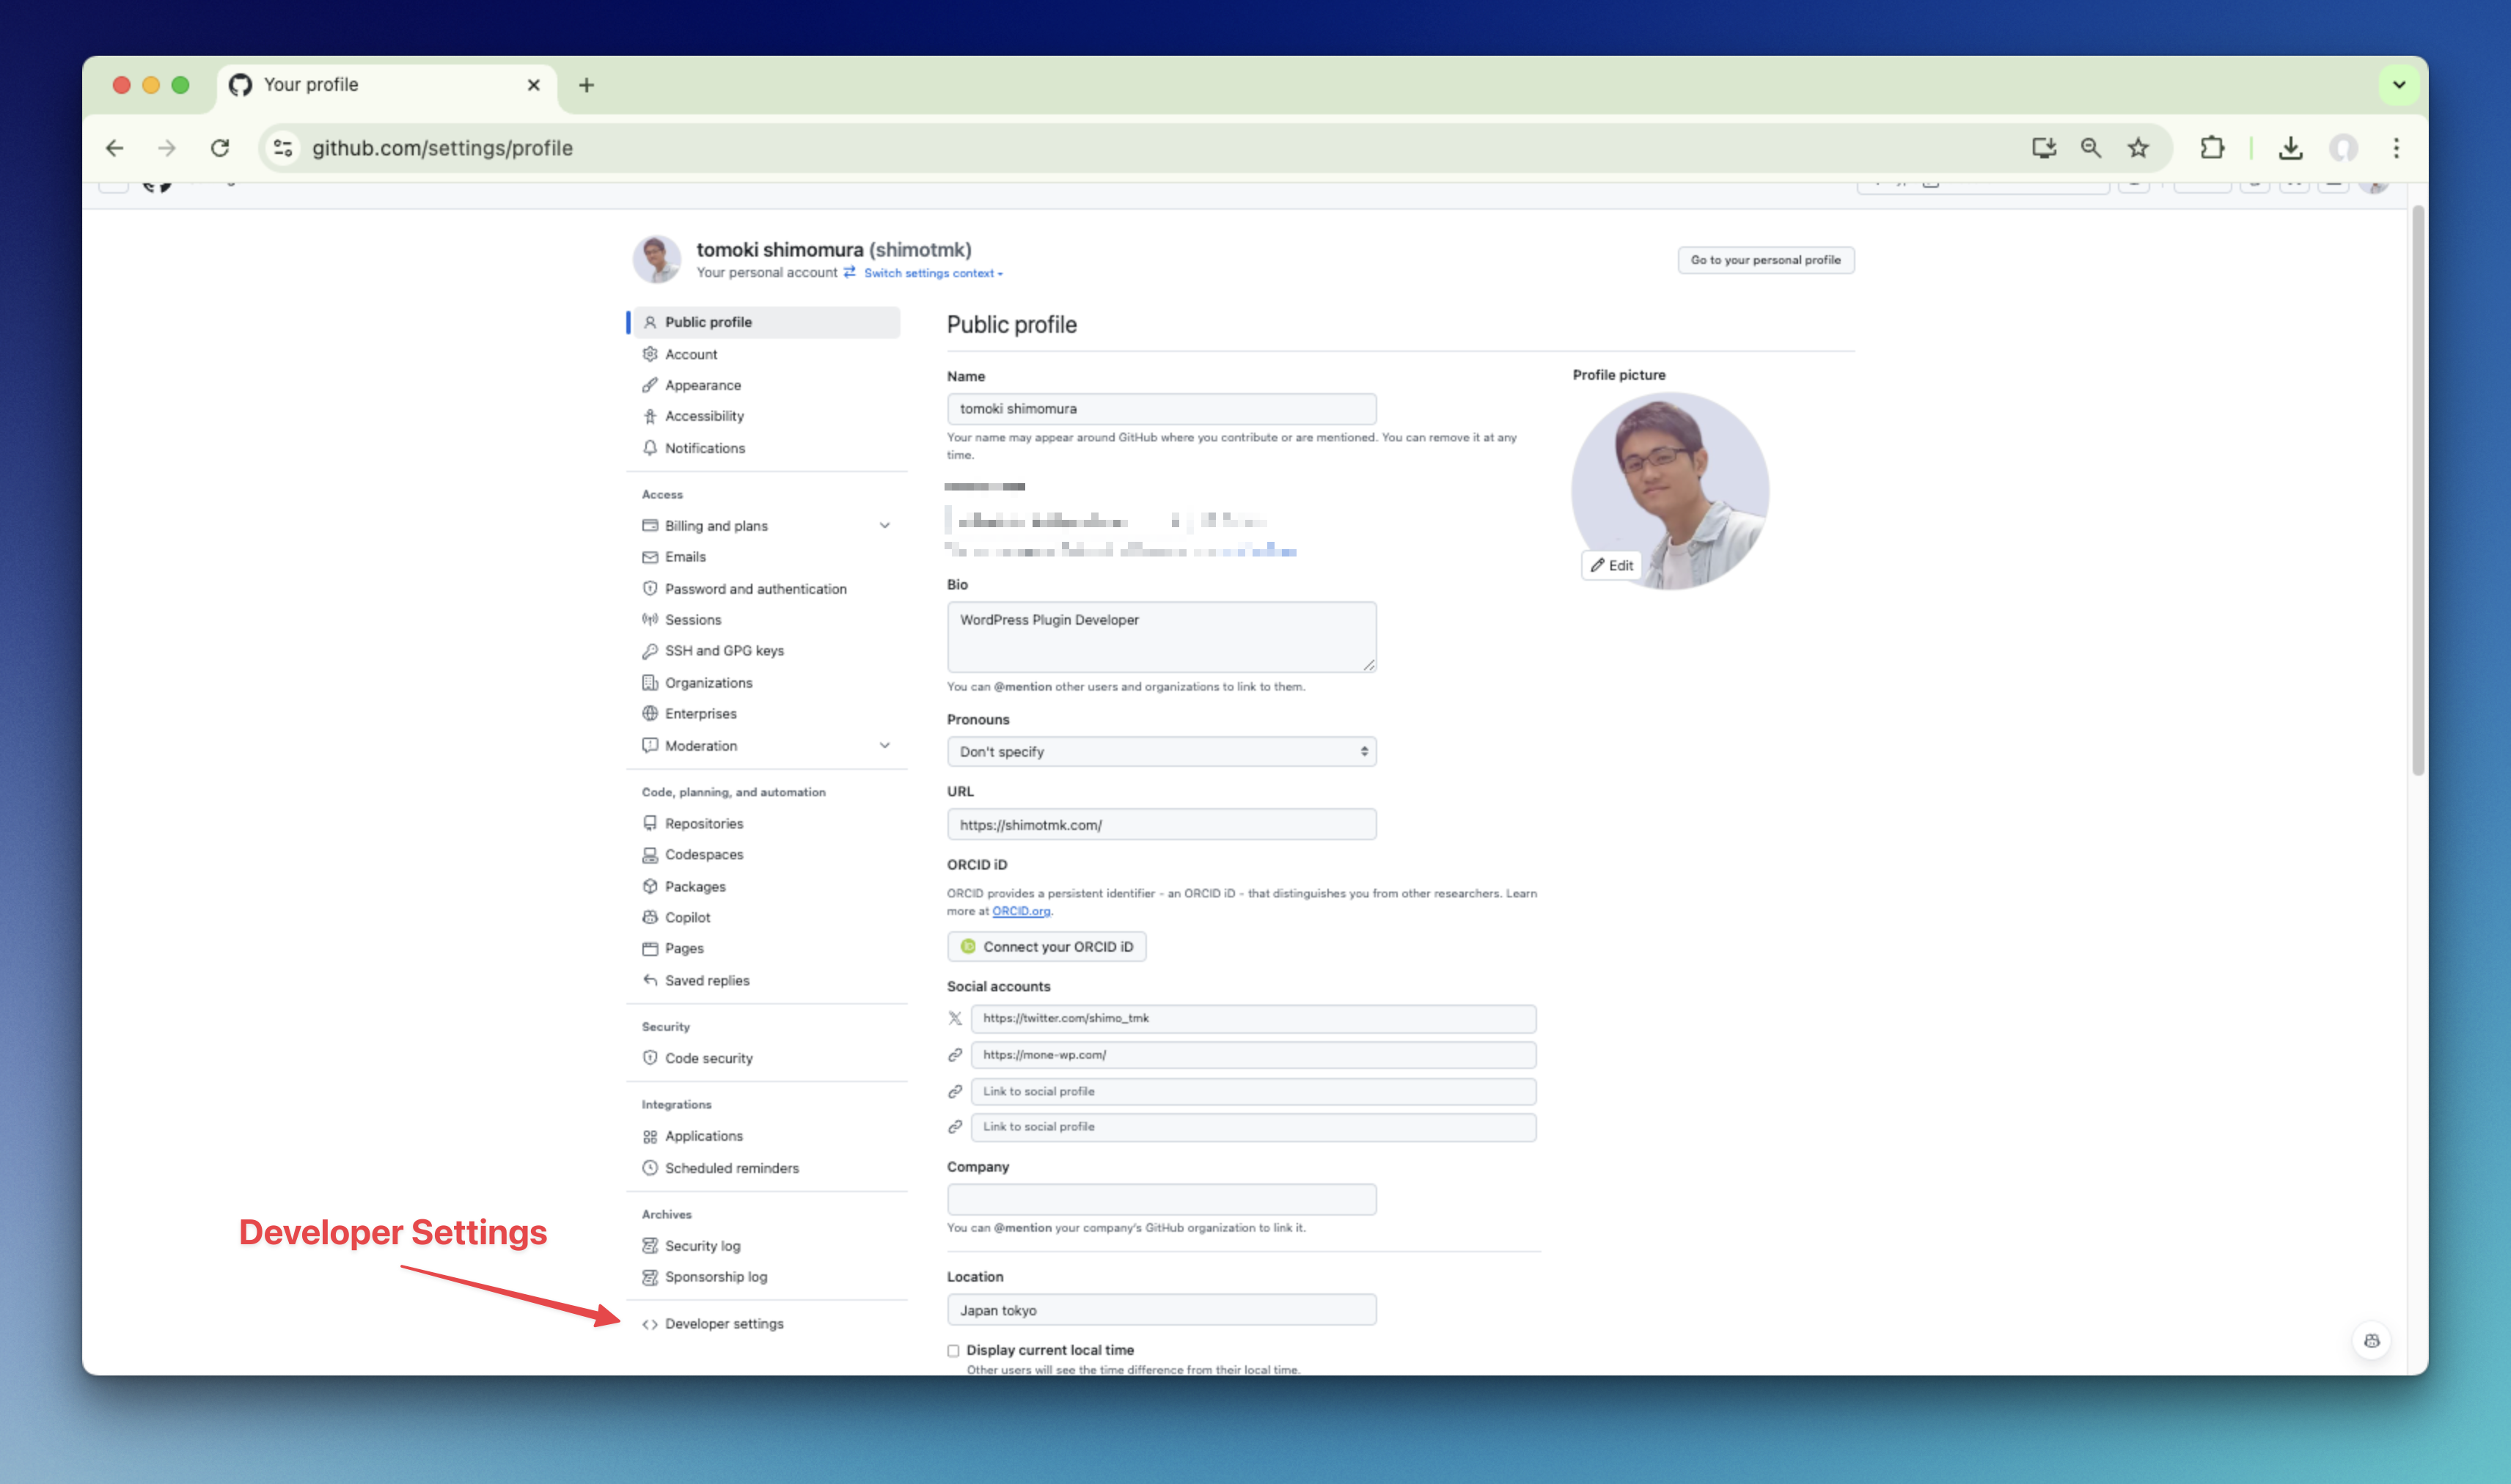This screenshot has height=1484, width=2511.
Task: Click the browser address bar URL
Action: point(442,148)
